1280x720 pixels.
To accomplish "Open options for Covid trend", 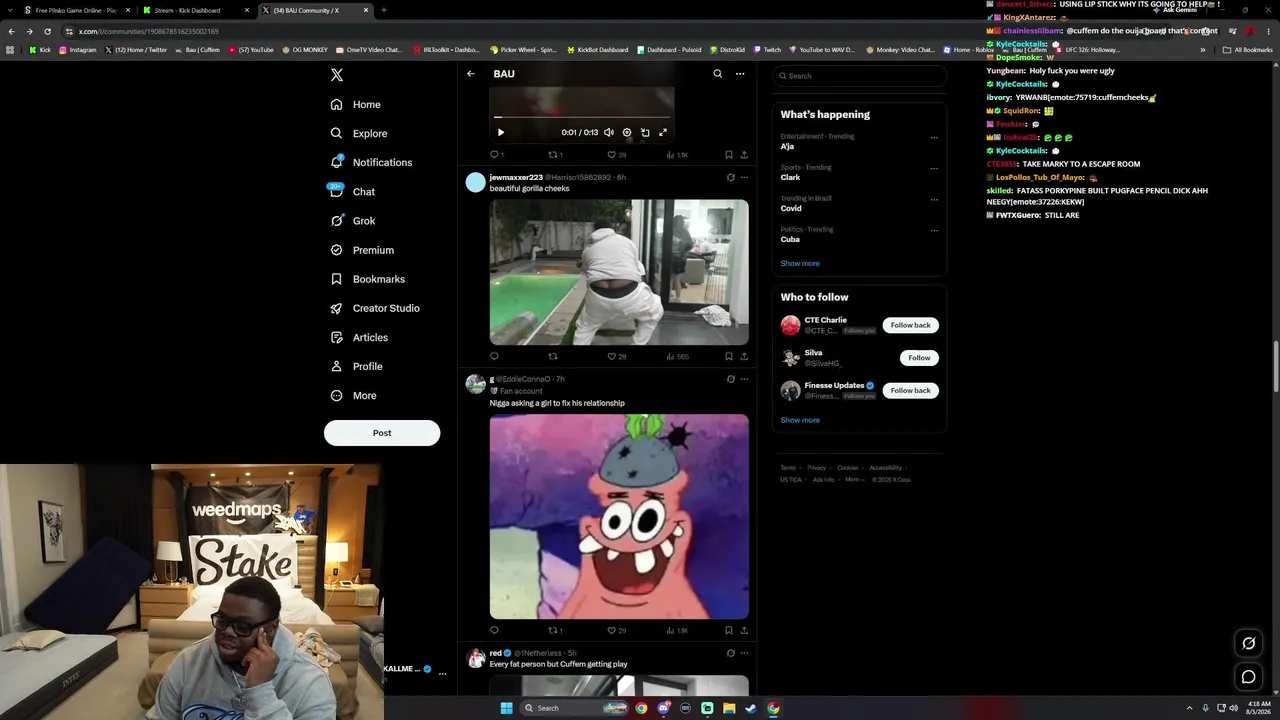I will 934,200.
